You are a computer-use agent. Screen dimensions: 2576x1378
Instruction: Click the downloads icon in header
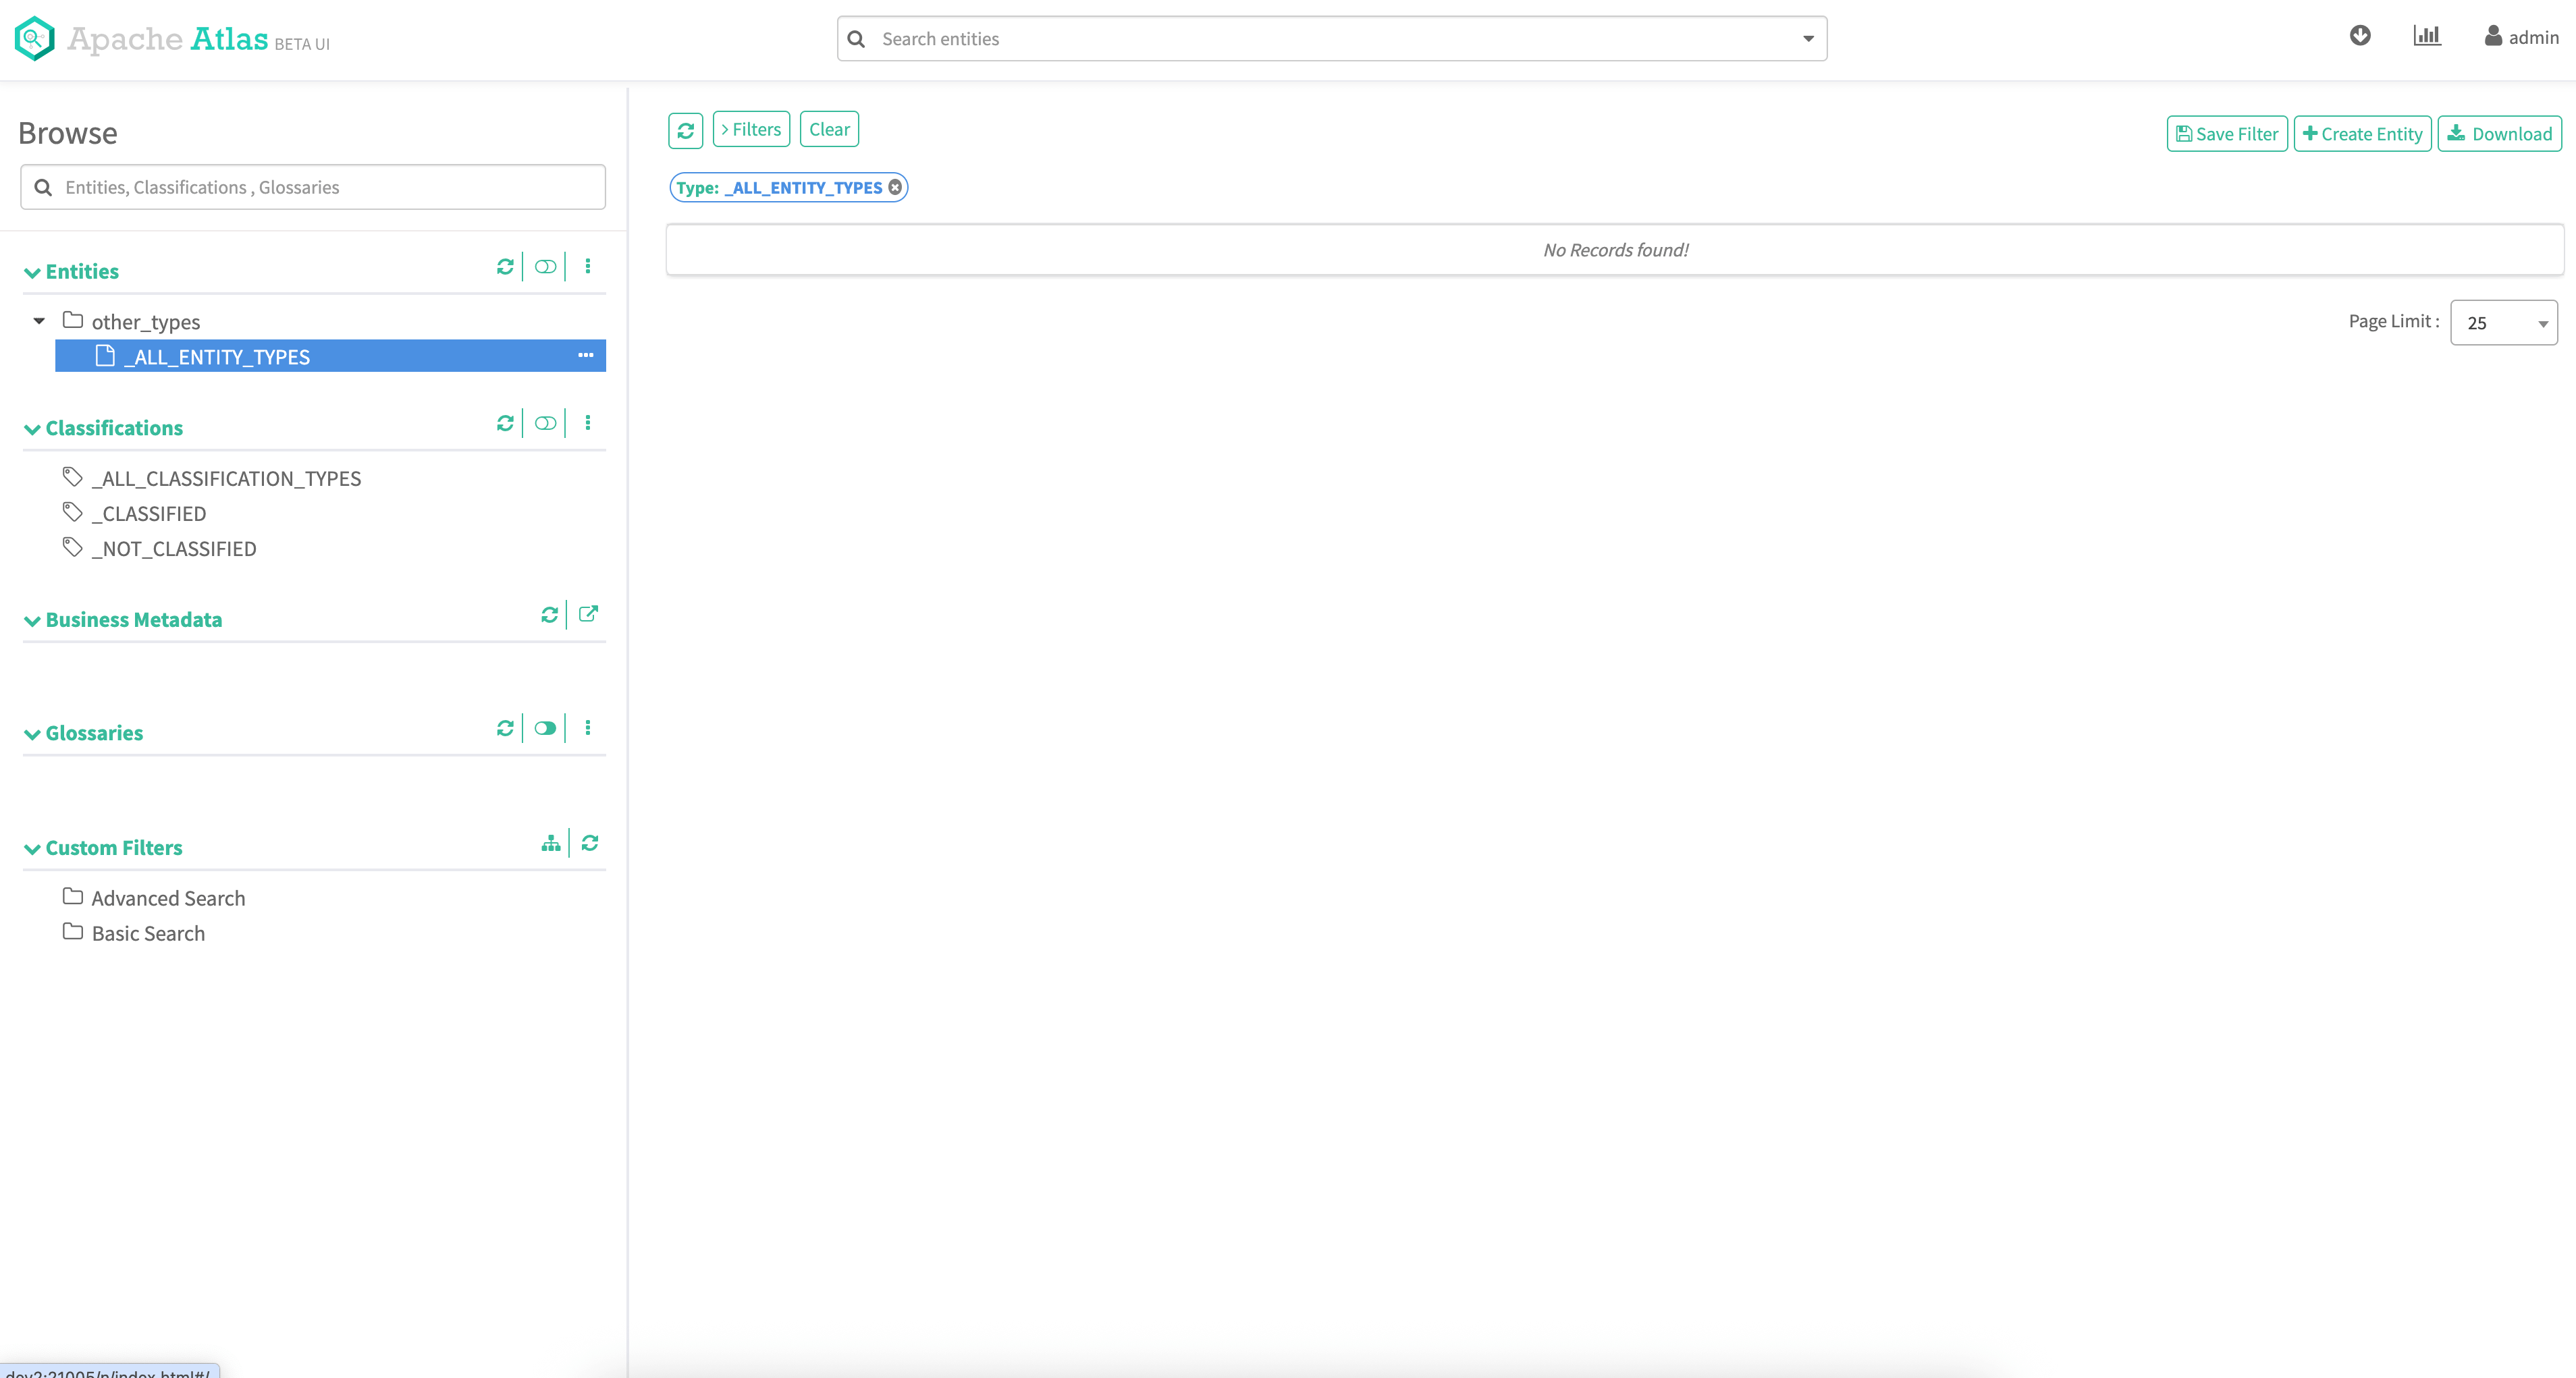click(2360, 36)
